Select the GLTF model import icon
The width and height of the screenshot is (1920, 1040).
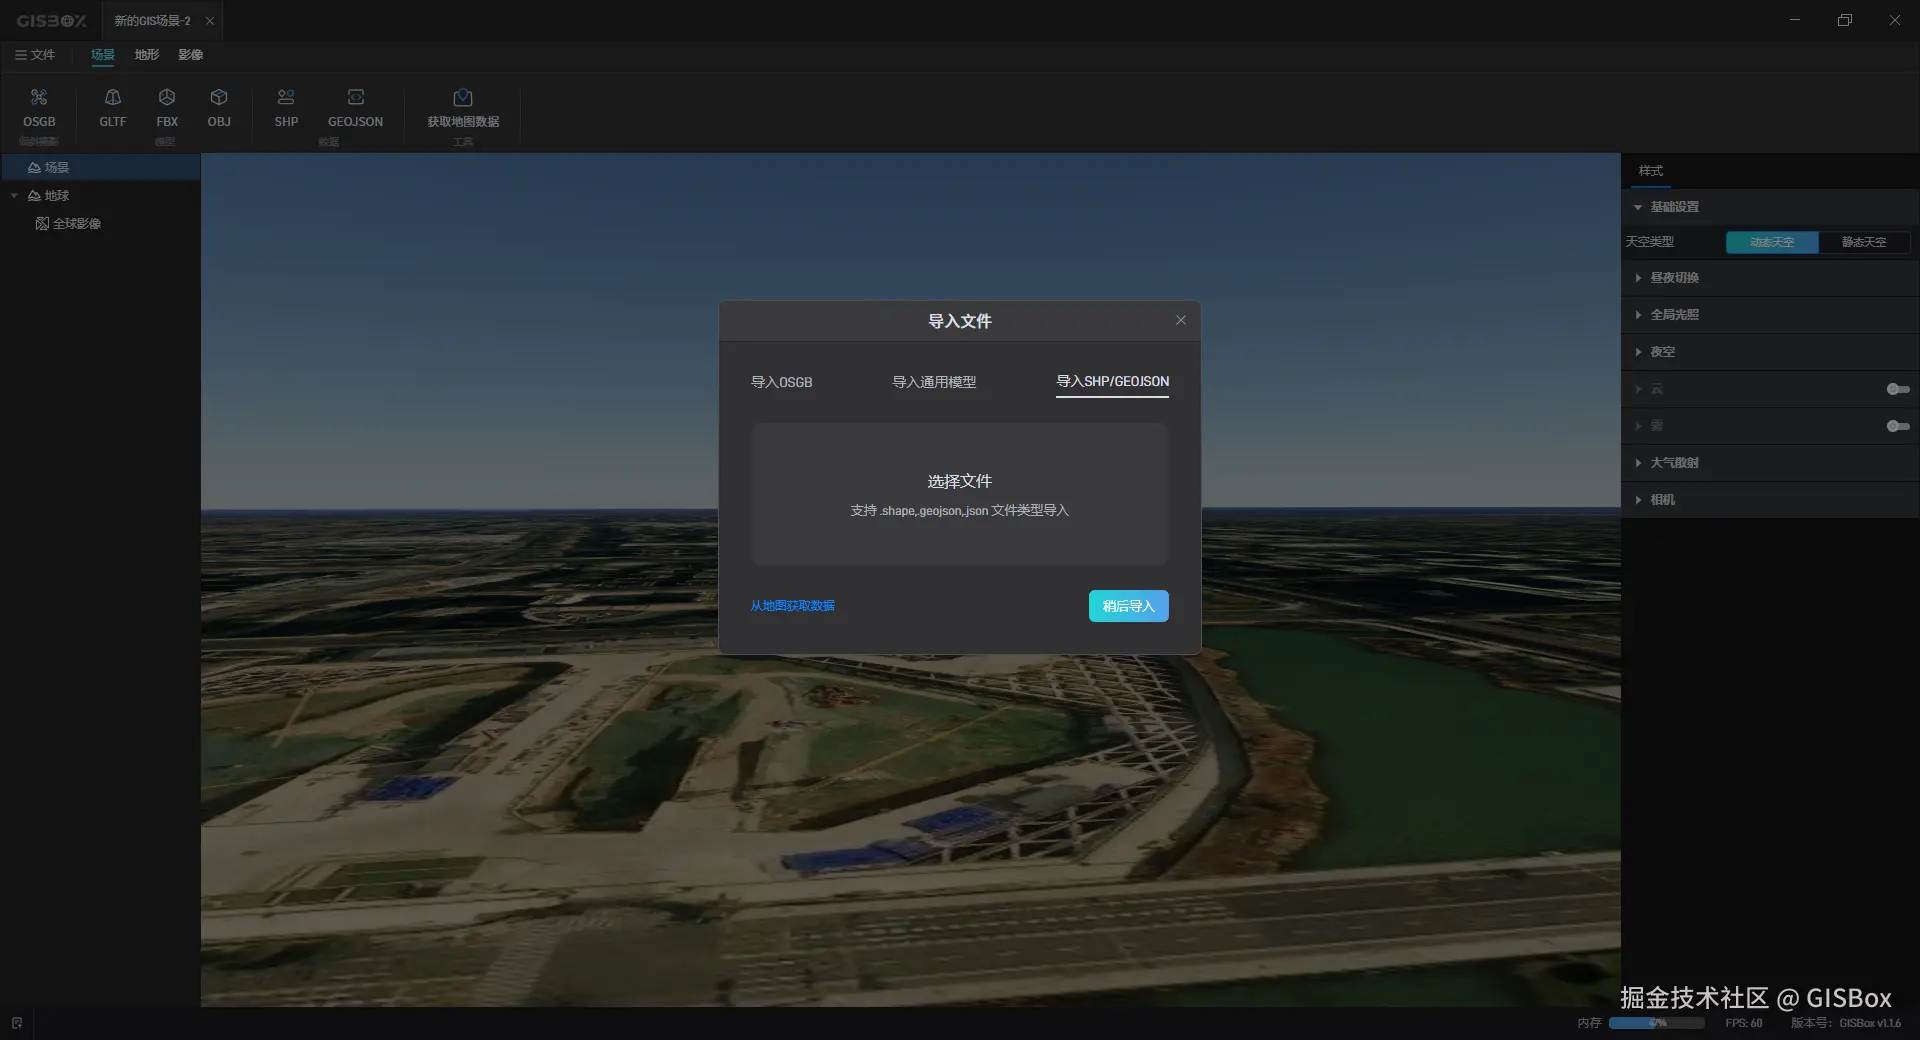(113, 108)
